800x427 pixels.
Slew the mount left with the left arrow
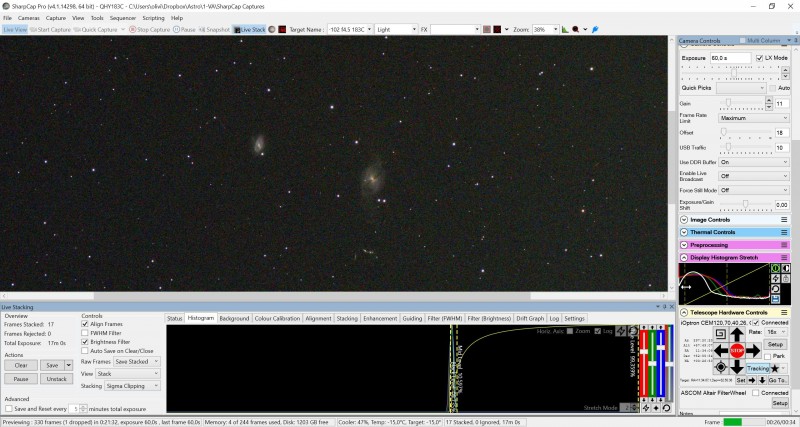pyautogui.click(x=721, y=351)
